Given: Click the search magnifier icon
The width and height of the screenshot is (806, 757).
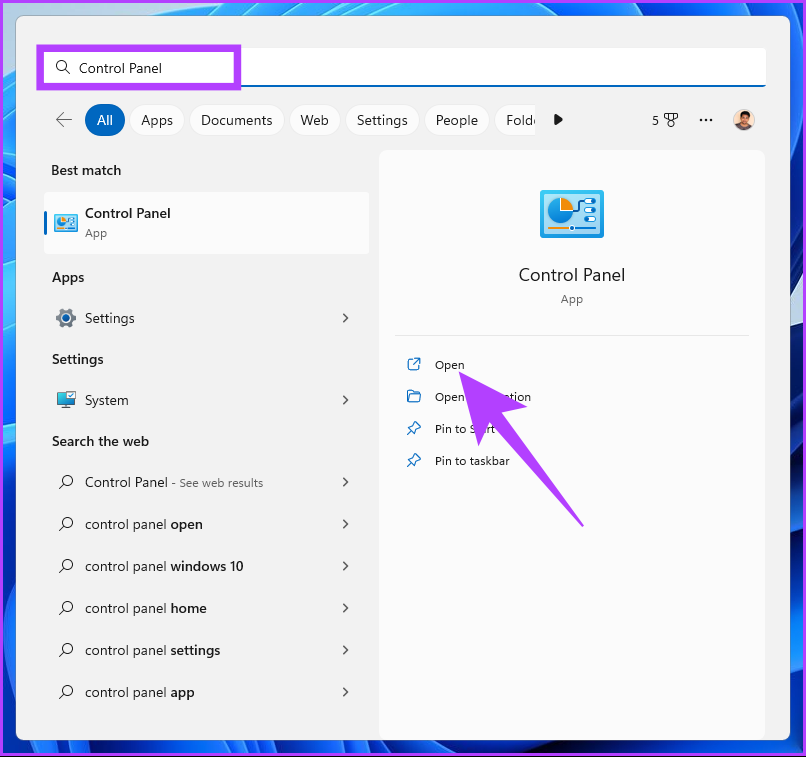Looking at the screenshot, I should click(63, 67).
